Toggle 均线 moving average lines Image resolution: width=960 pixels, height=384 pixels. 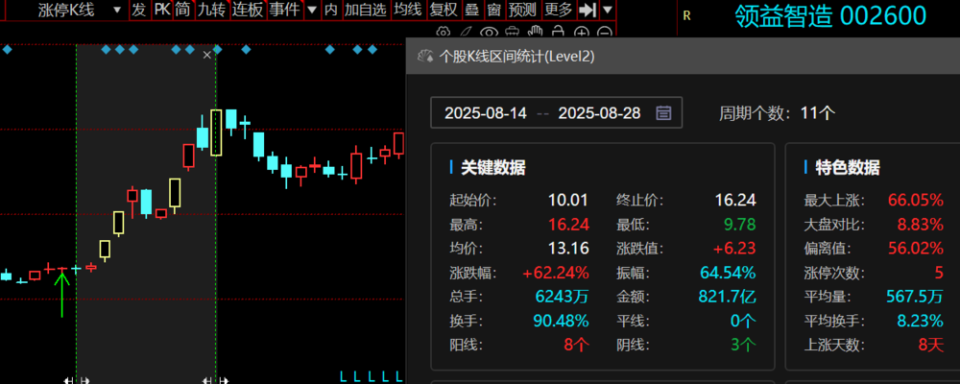coord(408,10)
